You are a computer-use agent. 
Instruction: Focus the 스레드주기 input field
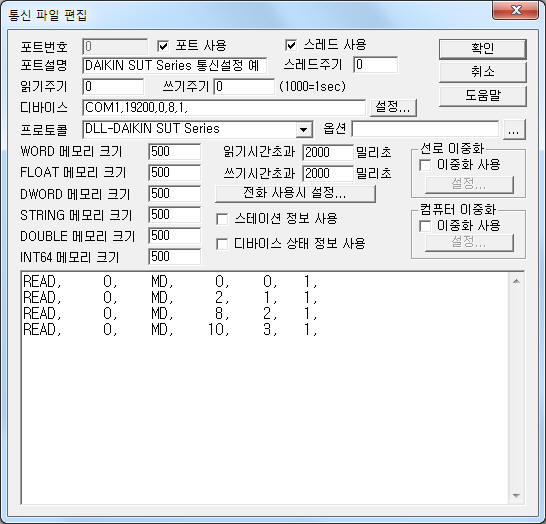[x=376, y=65]
